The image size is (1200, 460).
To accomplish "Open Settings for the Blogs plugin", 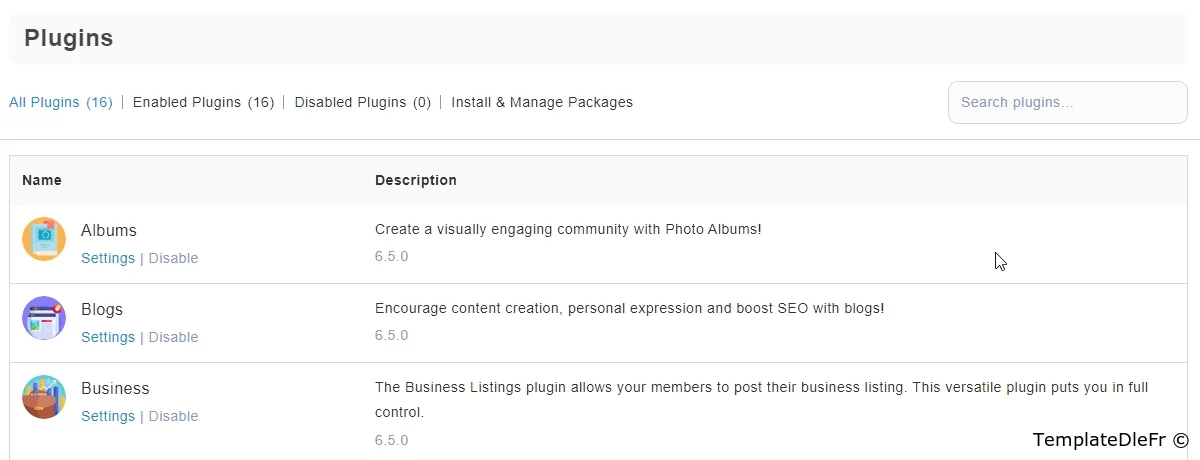I will point(108,337).
